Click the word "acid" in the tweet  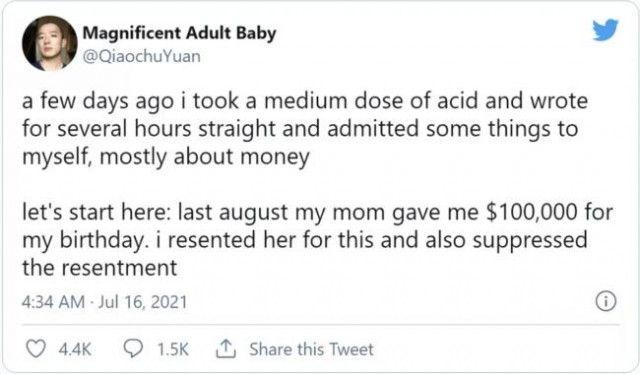pos(457,100)
